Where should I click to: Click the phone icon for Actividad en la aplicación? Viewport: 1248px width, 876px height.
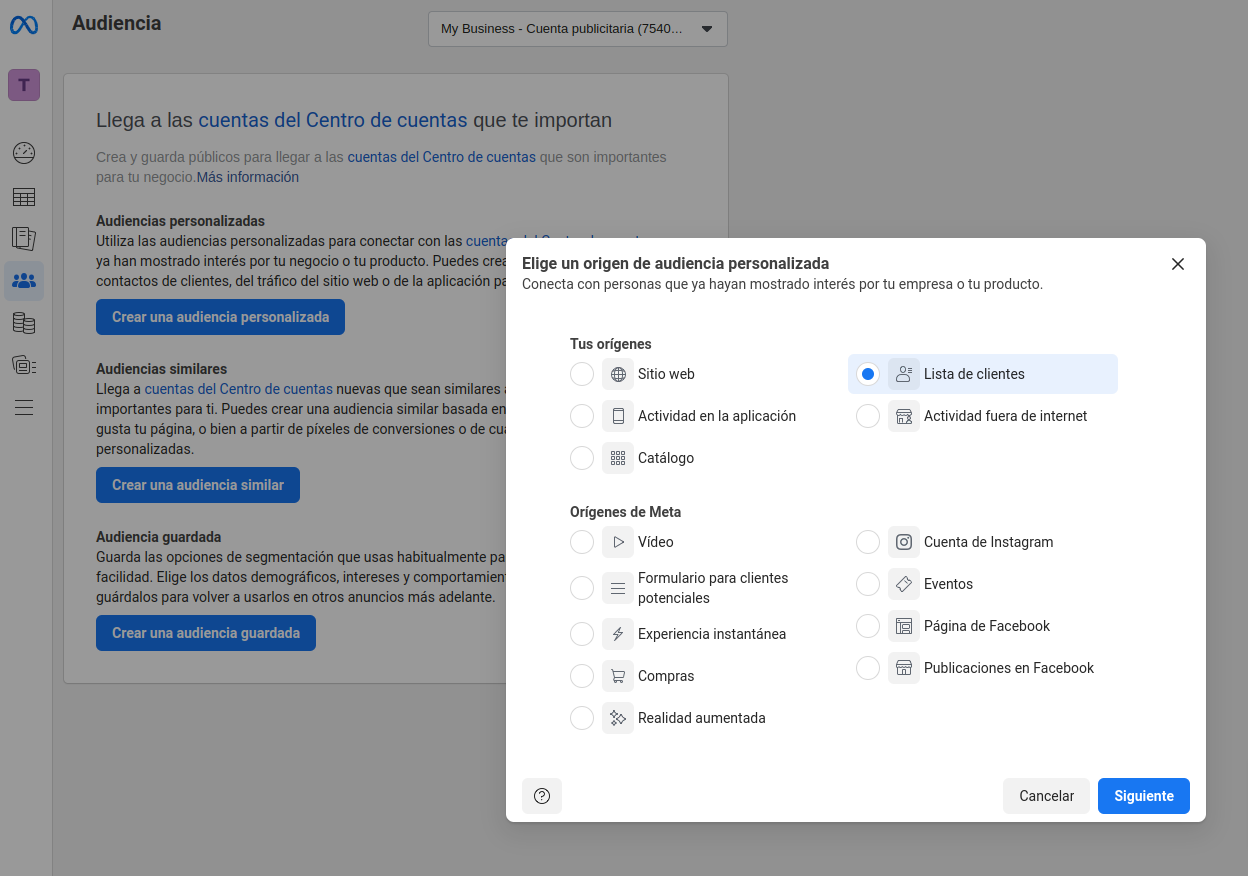[x=618, y=416]
